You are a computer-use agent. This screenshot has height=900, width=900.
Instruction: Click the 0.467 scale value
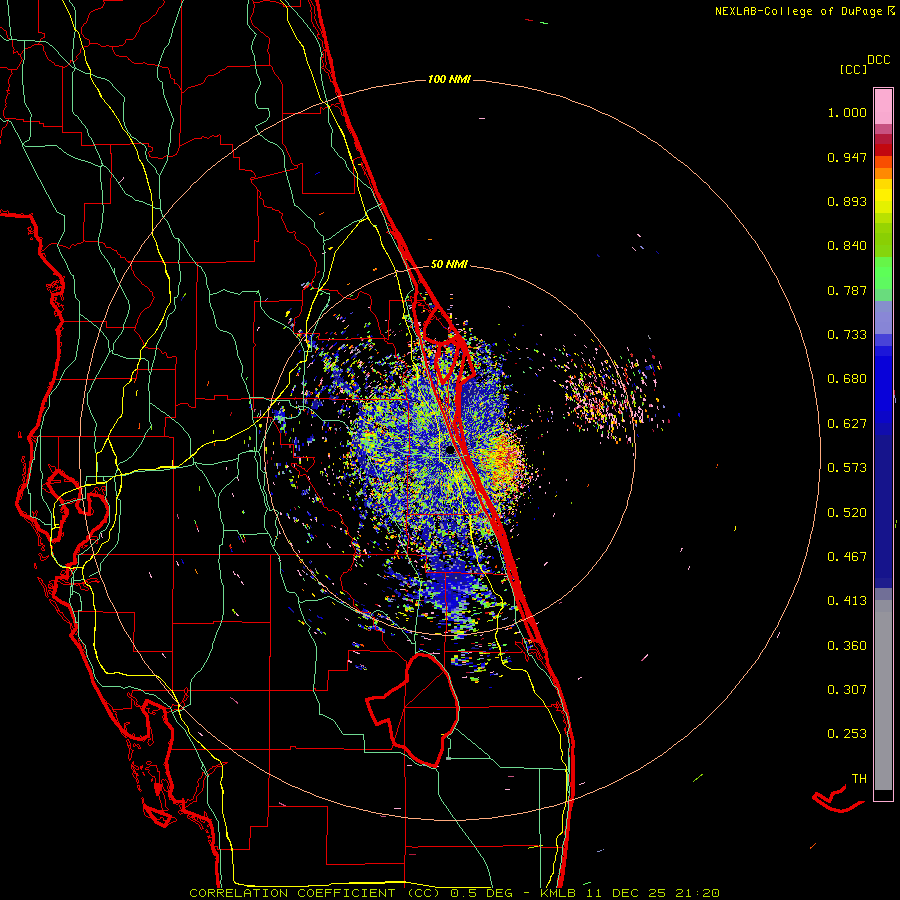pos(847,557)
